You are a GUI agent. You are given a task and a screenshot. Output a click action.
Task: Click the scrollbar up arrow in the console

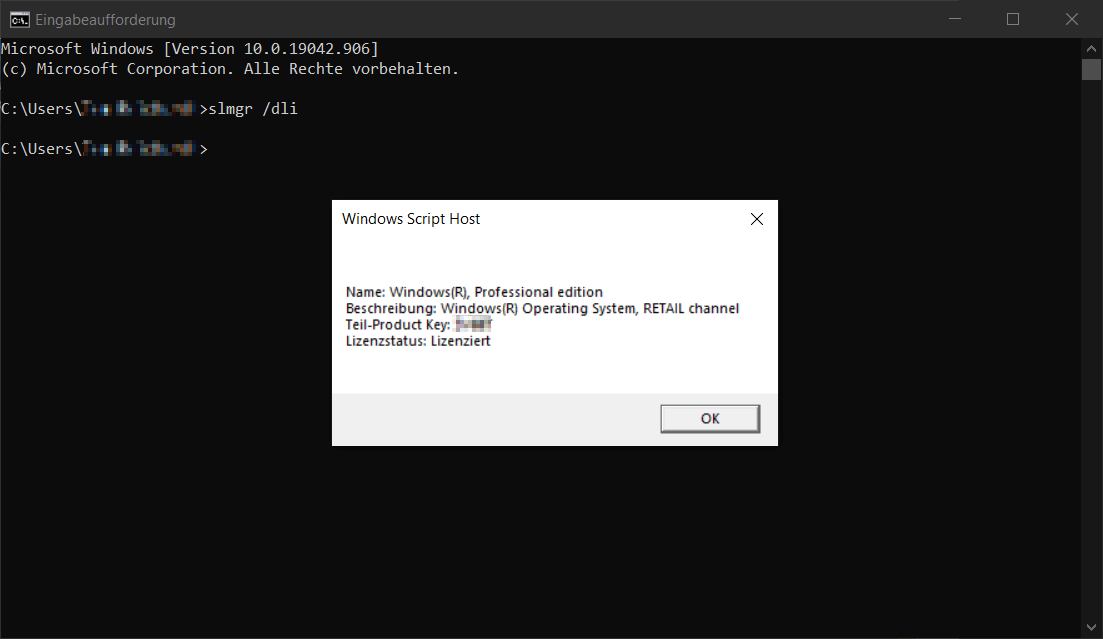pyautogui.click(x=1091, y=49)
